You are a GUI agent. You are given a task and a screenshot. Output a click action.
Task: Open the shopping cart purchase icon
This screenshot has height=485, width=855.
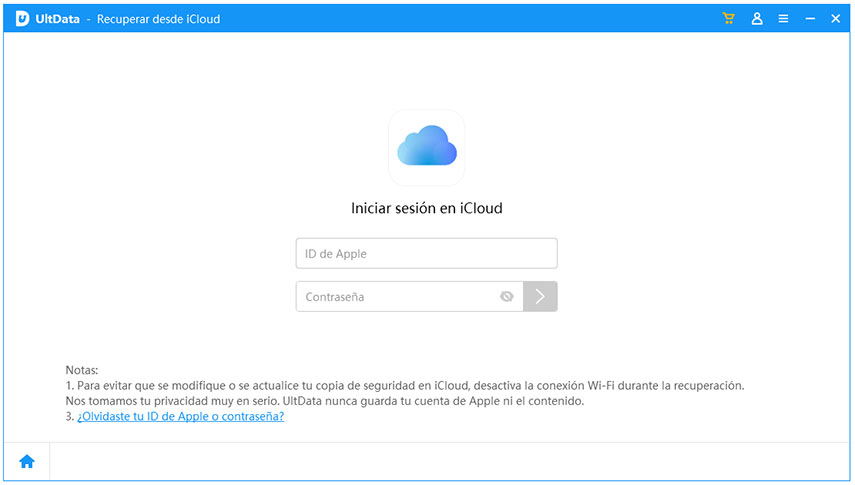point(729,19)
